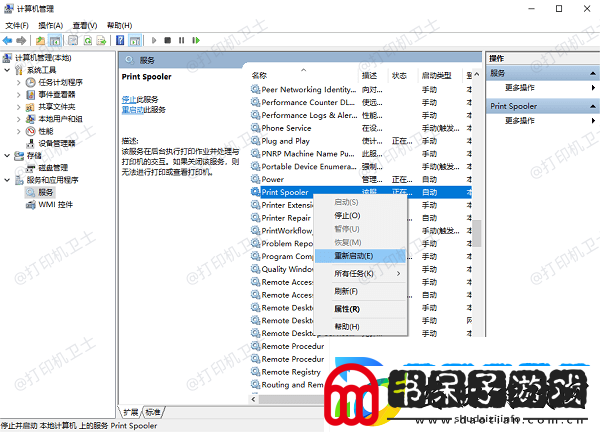Click the 重启动 this service link
The width and height of the screenshot is (600, 432).
pos(132,110)
